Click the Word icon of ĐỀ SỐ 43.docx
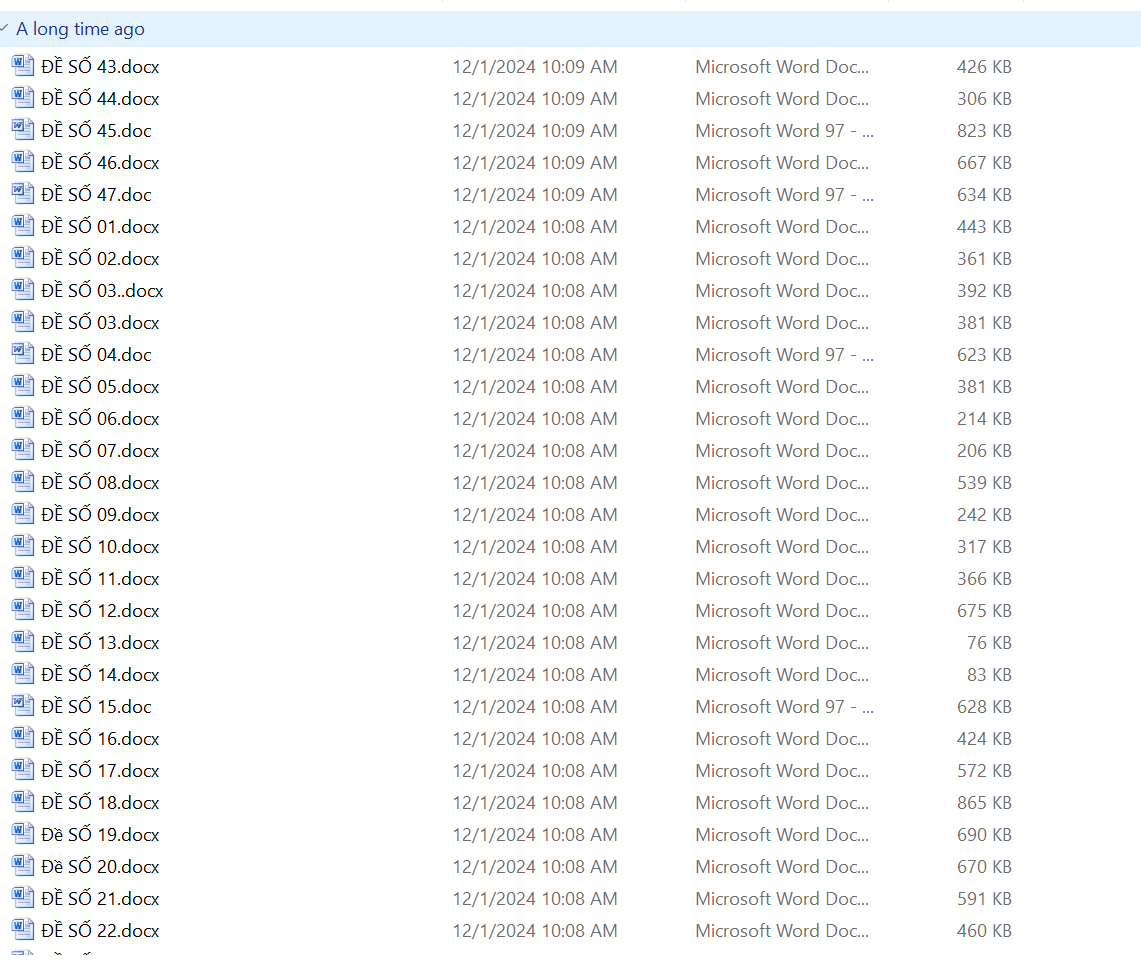The width and height of the screenshot is (1141, 974). [x=23, y=66]
